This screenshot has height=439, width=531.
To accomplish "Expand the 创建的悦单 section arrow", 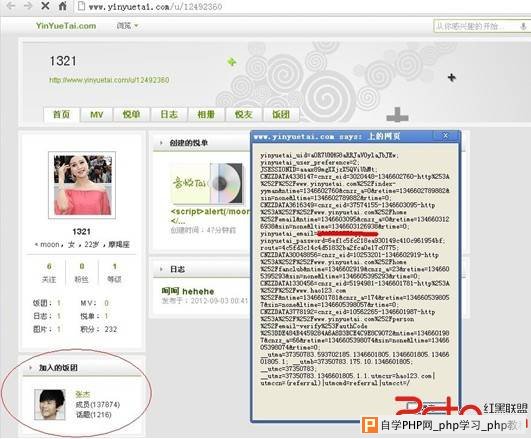I will [161, 143].
